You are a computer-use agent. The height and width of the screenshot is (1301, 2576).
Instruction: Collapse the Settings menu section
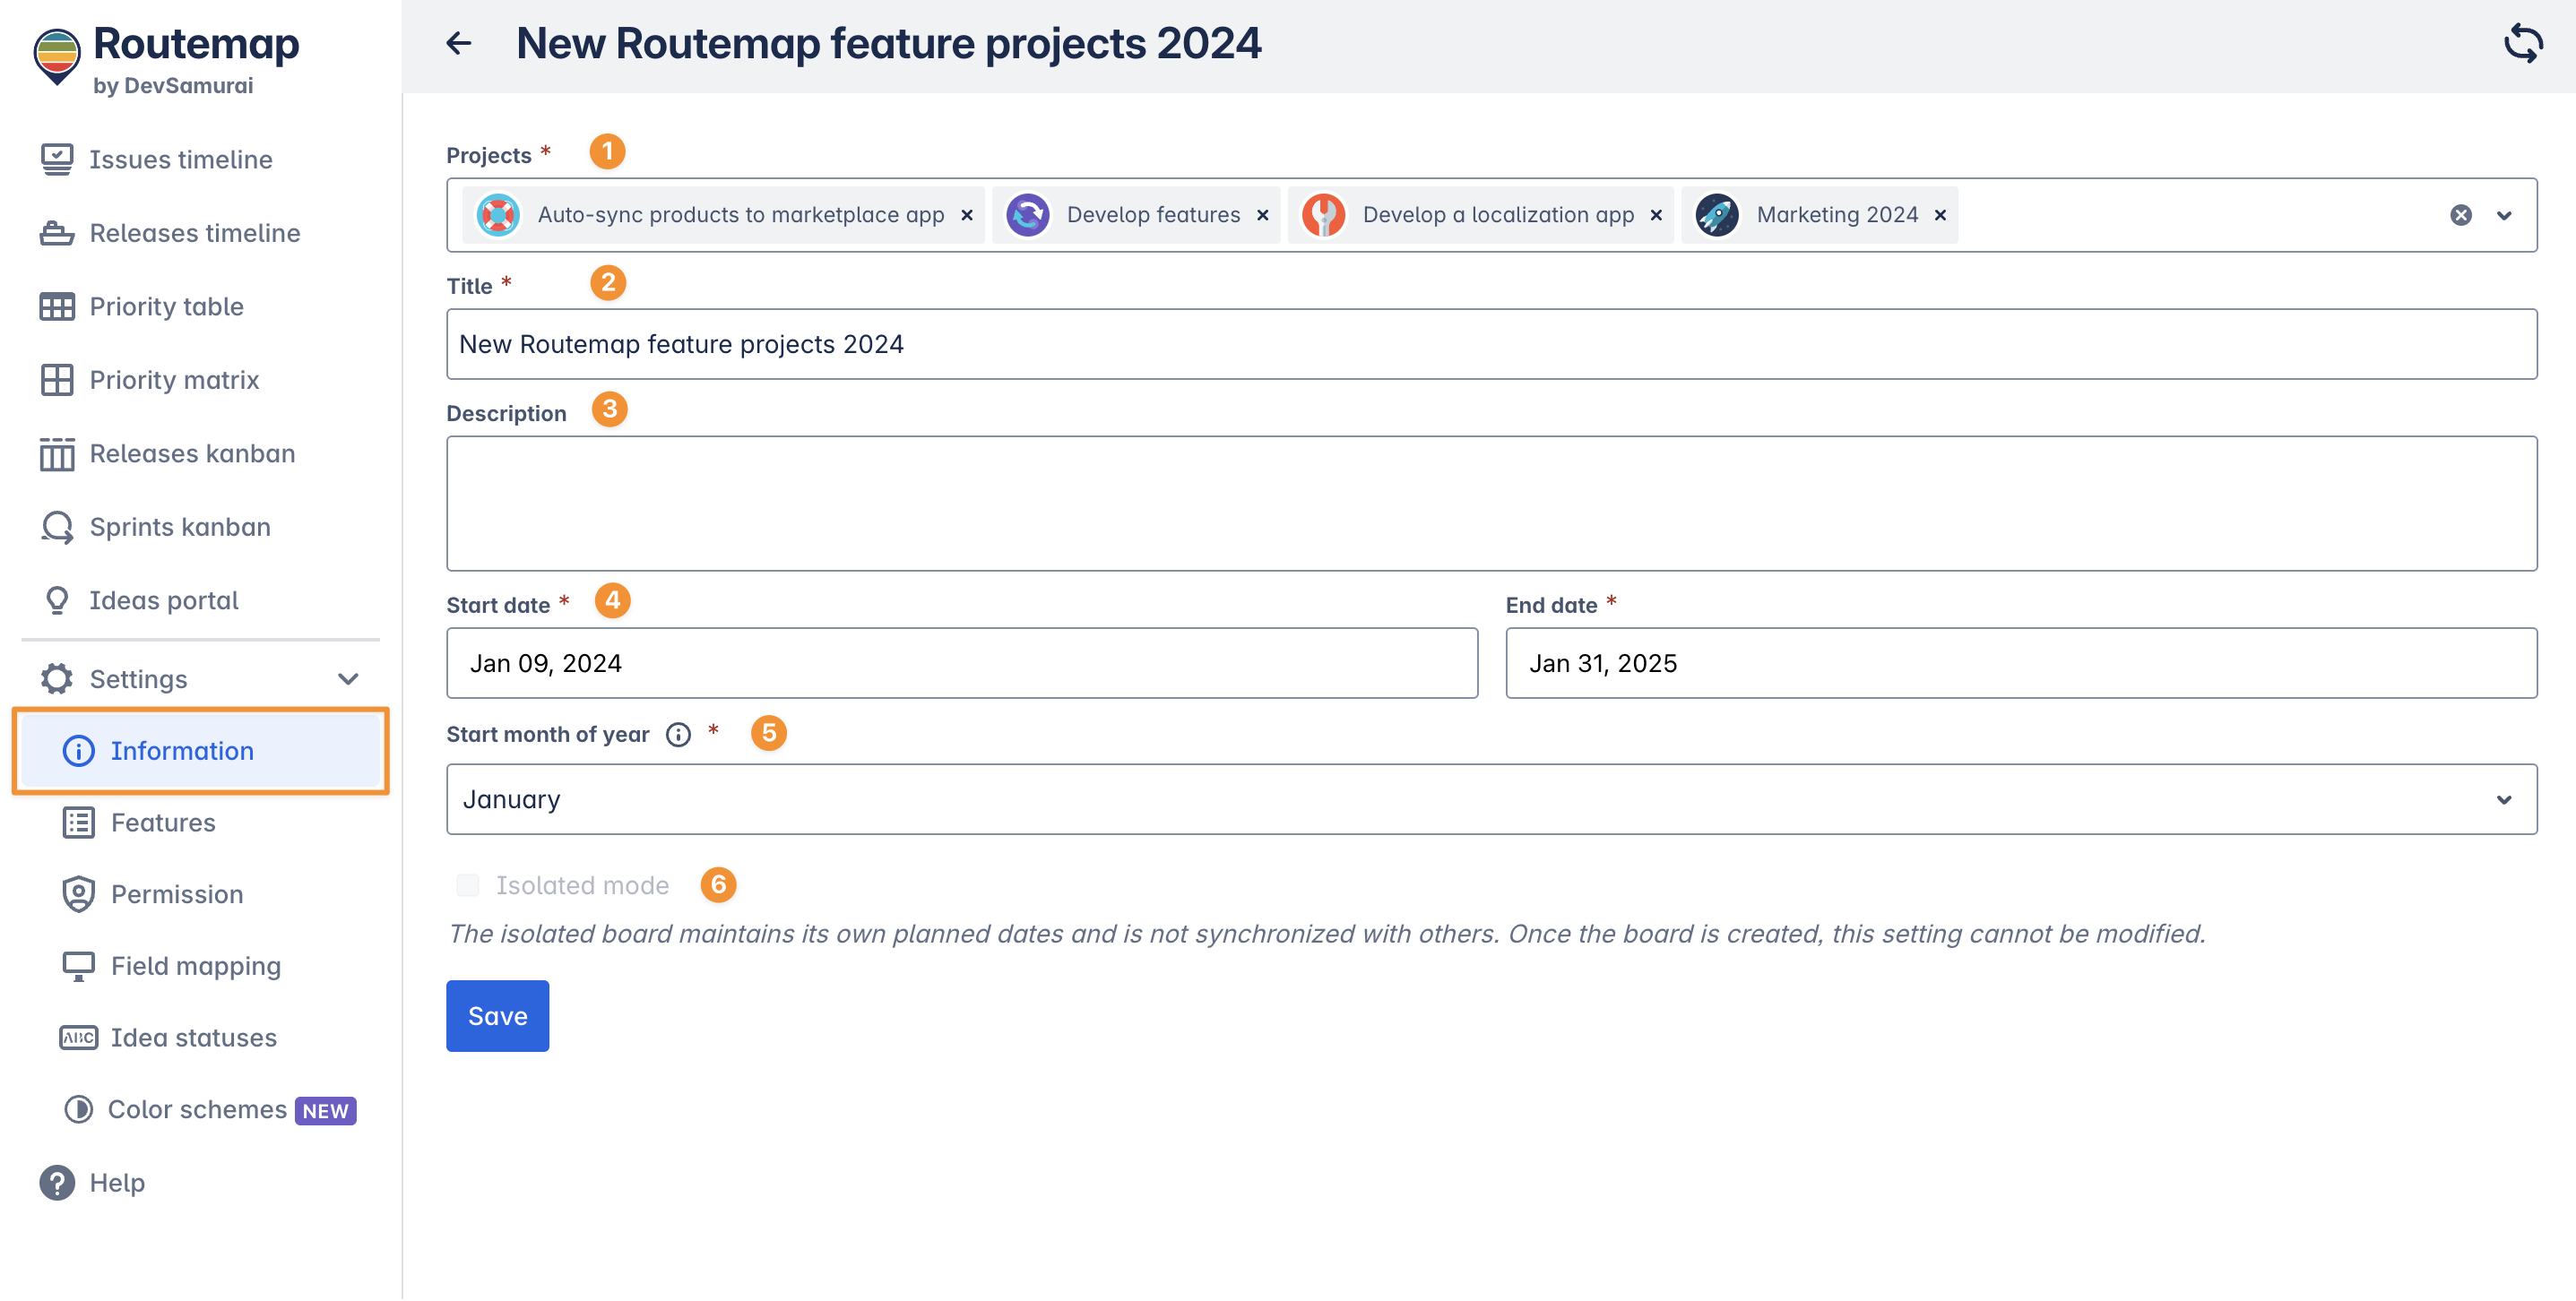pos(348,679)
